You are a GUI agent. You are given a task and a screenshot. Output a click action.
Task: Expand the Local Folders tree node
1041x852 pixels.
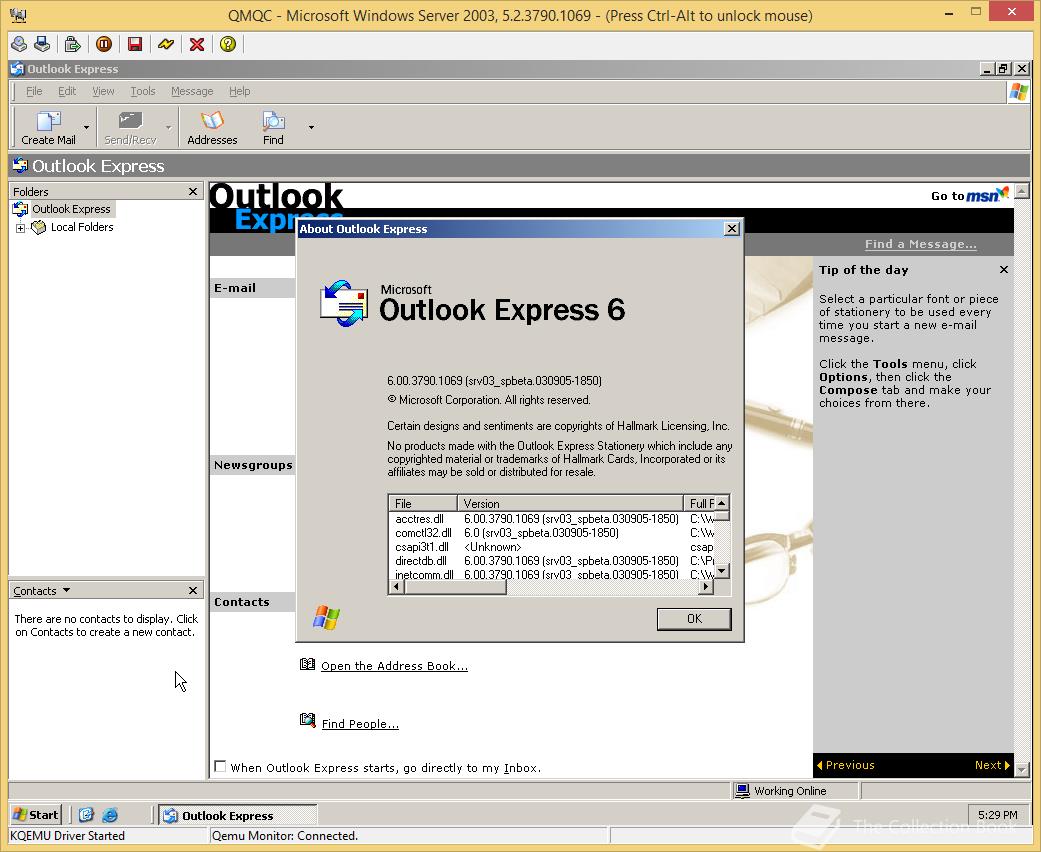21,228
